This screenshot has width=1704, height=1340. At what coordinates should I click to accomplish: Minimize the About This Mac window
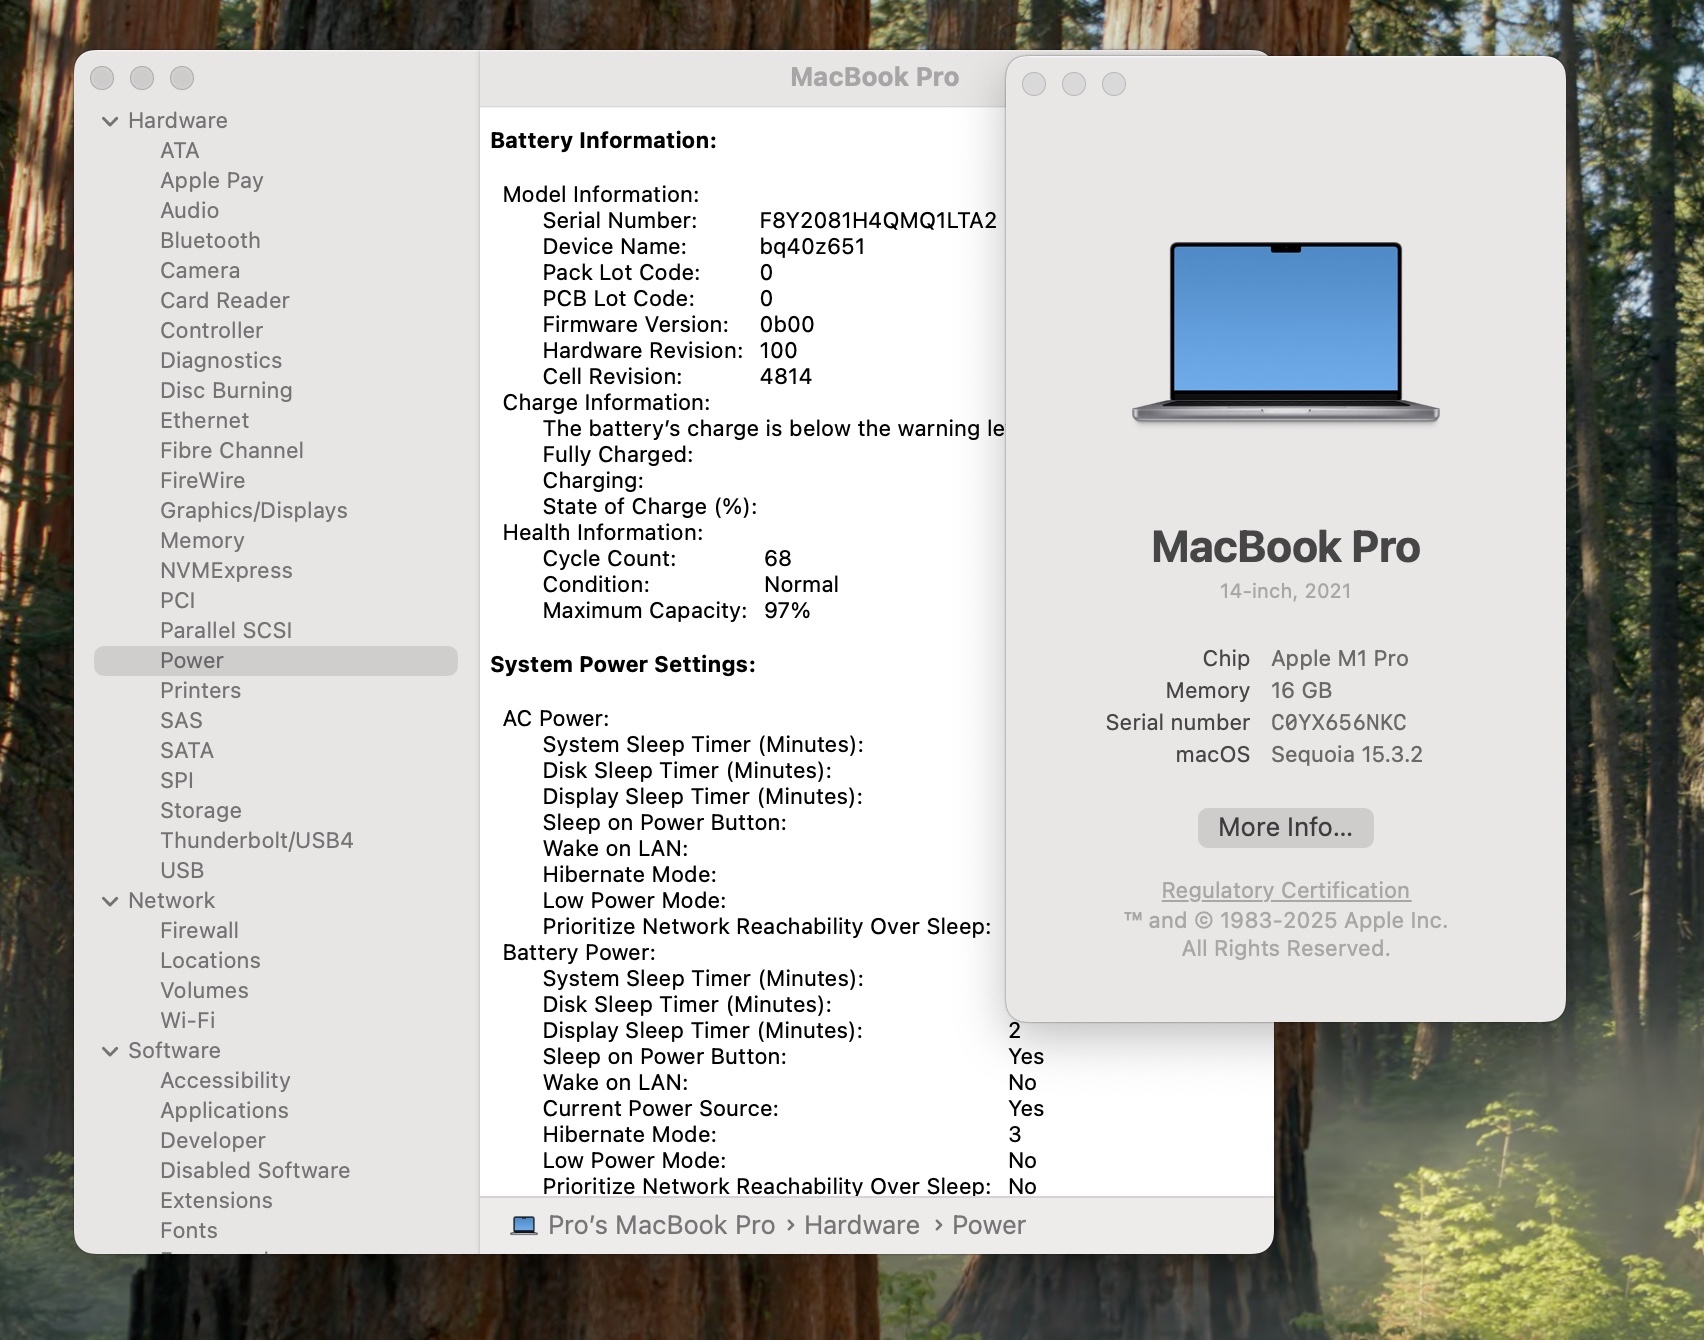1074,85
